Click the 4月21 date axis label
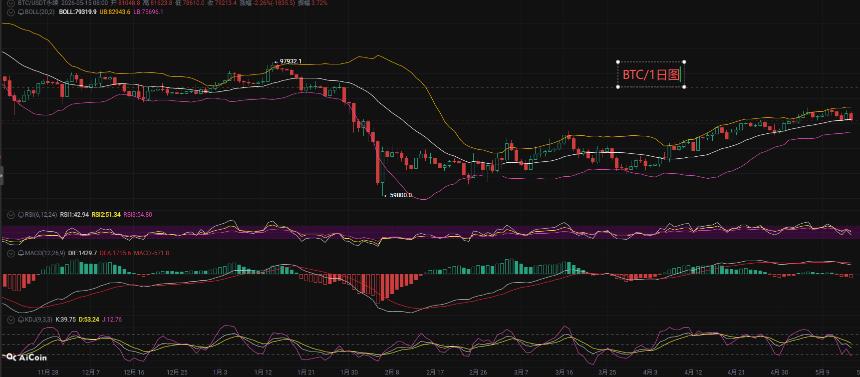The width and height of the screenshot is (860, 377). click(737, 372)
